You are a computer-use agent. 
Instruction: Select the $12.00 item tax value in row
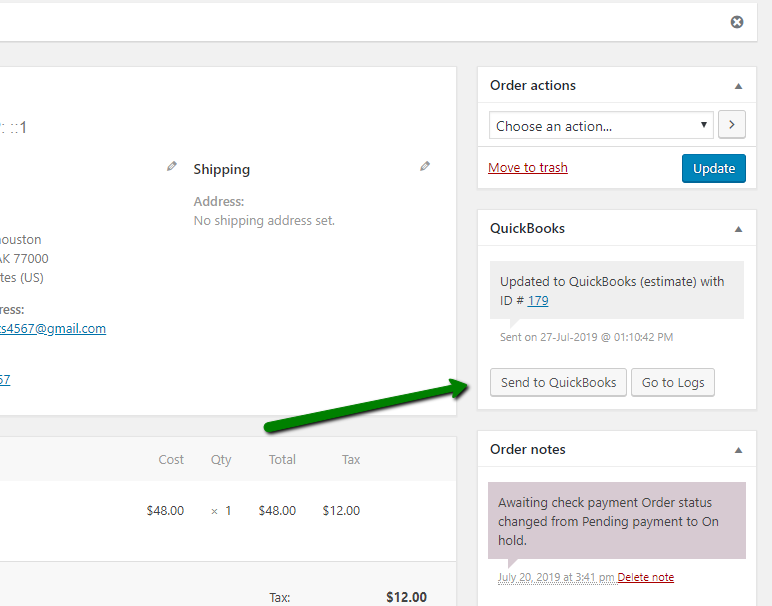[x=341, y=510]
